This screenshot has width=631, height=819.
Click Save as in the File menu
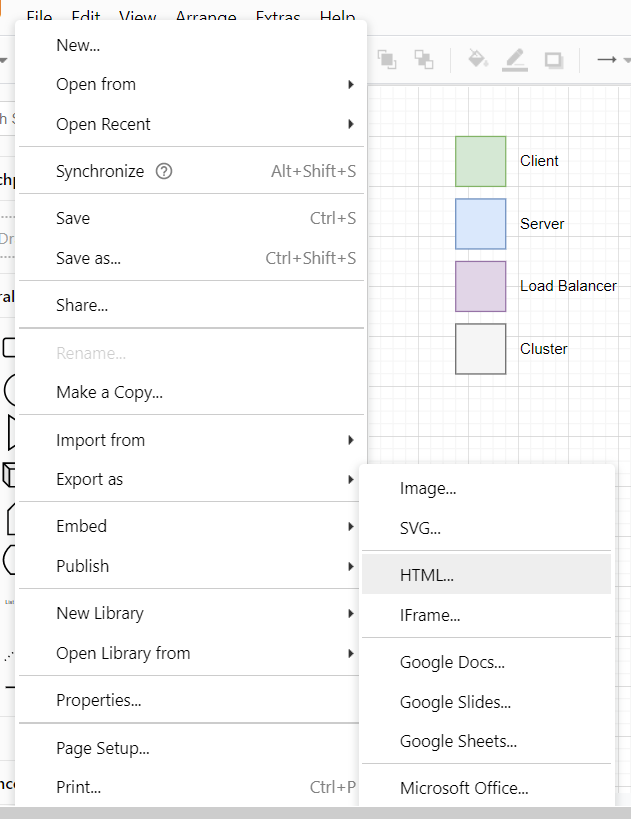tap(86, 258)
